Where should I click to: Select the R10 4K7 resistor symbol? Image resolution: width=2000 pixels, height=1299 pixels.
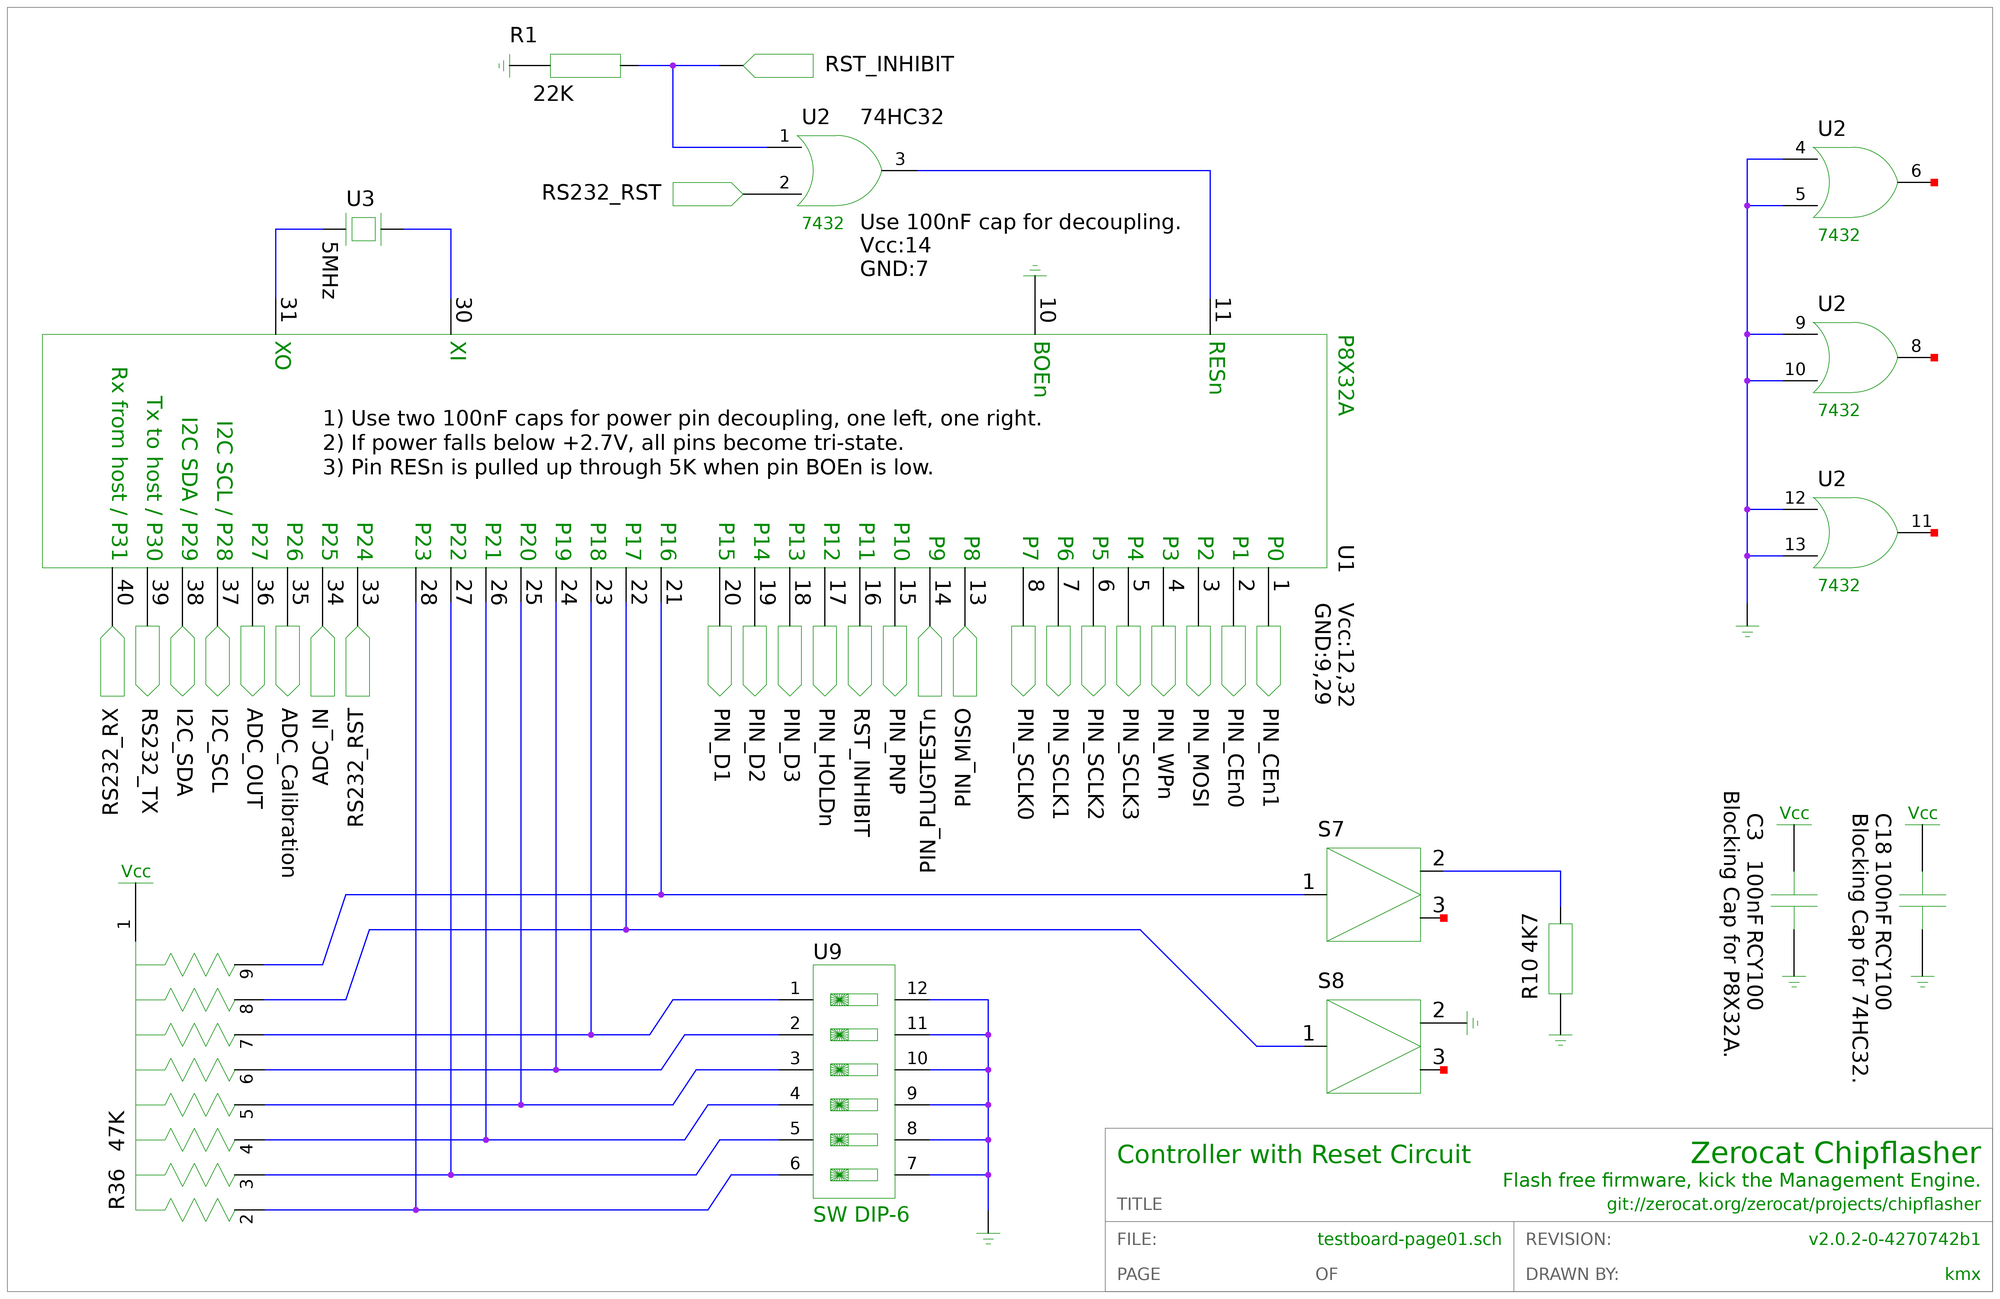click(1560, 958)
